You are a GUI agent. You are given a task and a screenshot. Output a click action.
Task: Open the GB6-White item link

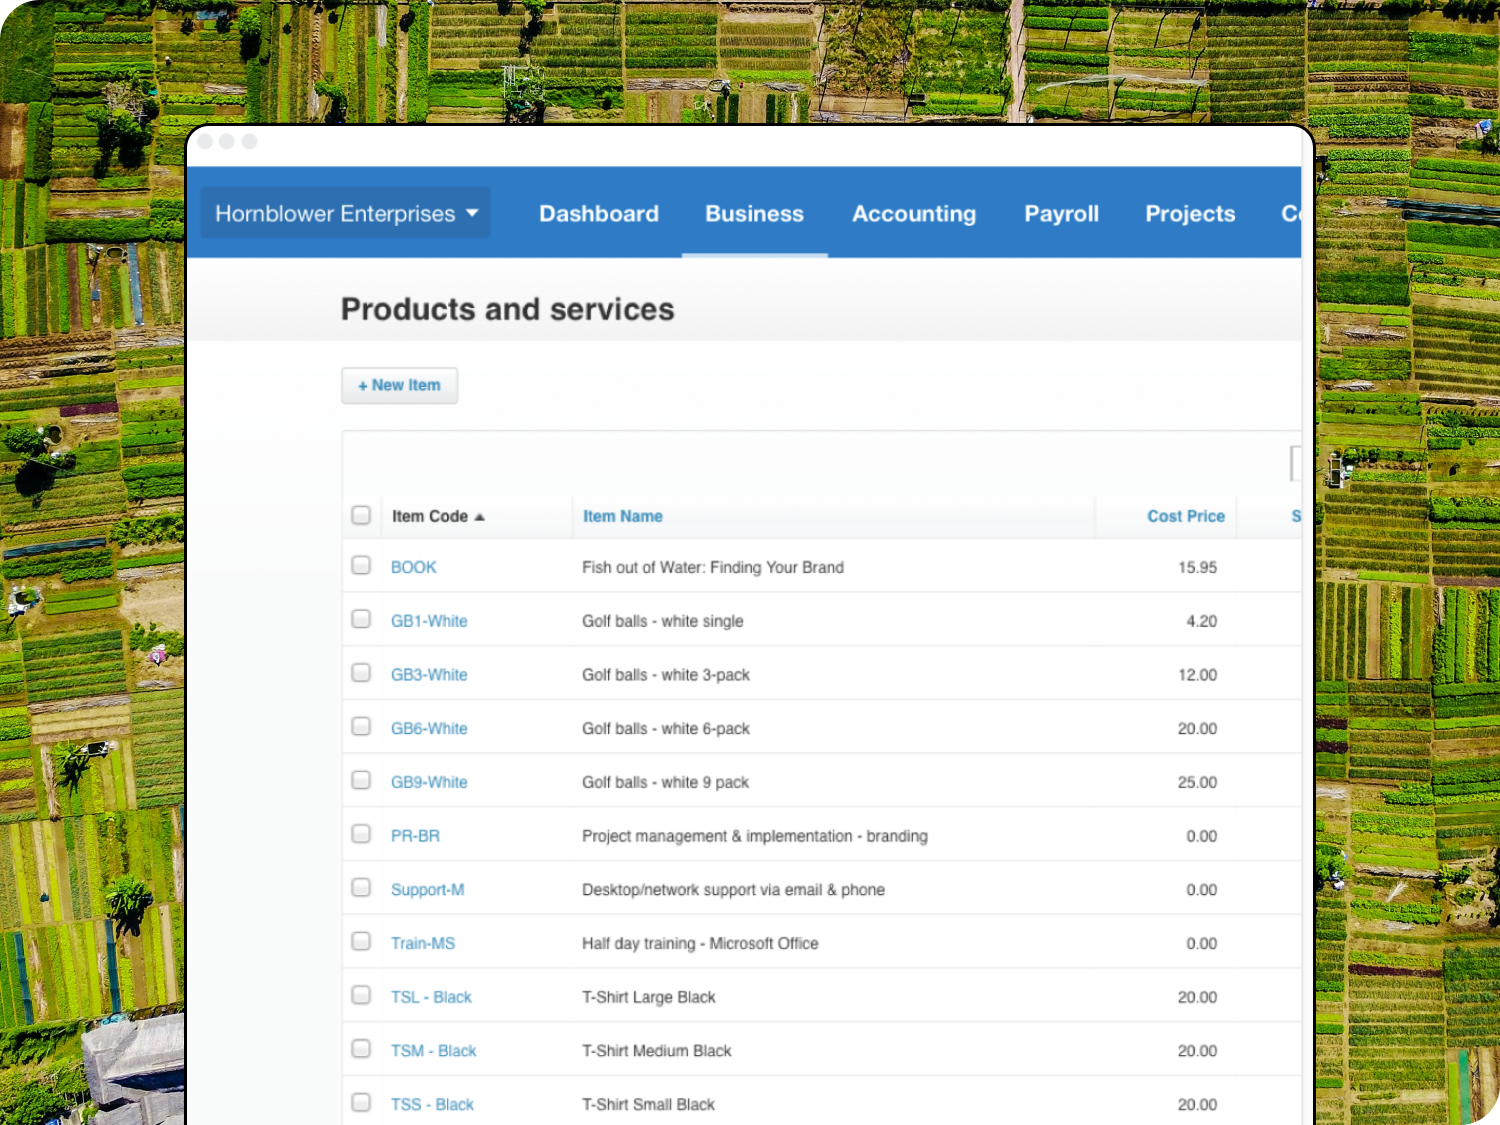[429, 729]
